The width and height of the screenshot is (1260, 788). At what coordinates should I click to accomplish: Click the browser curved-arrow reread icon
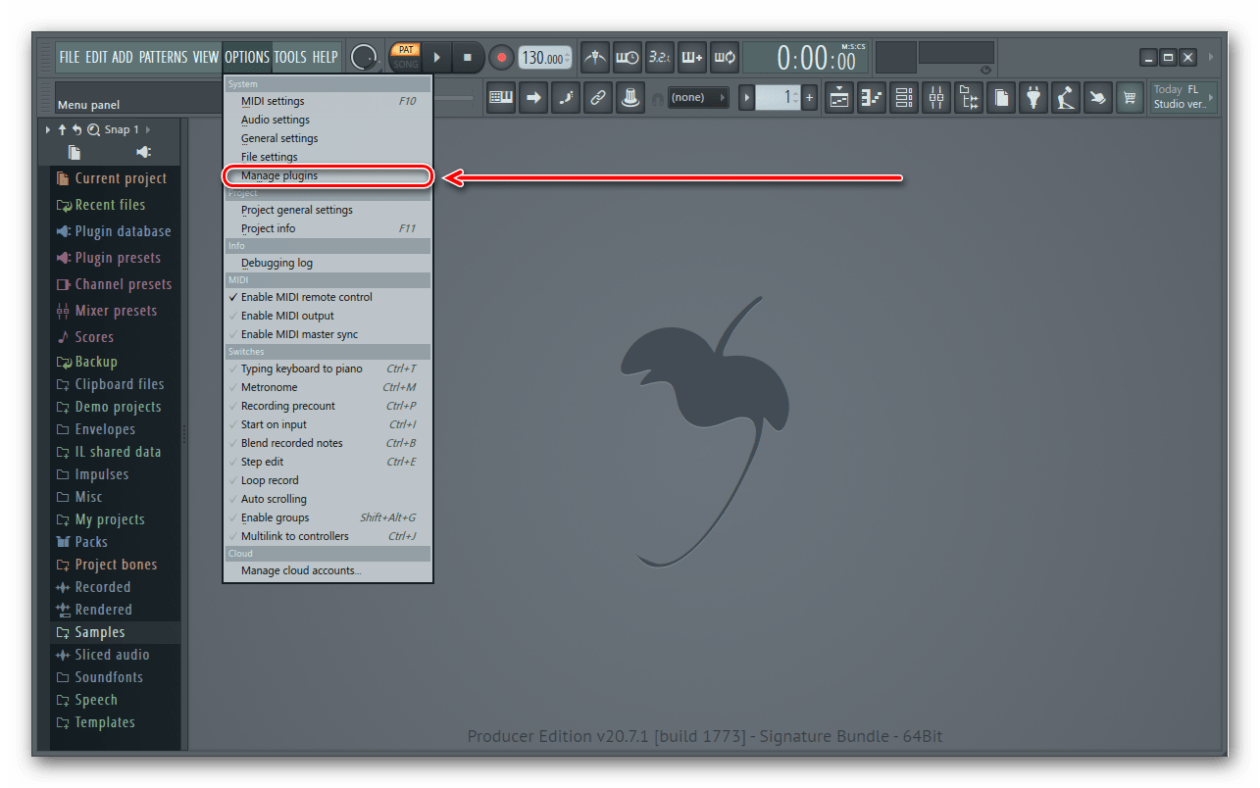(x=77, y=130)
